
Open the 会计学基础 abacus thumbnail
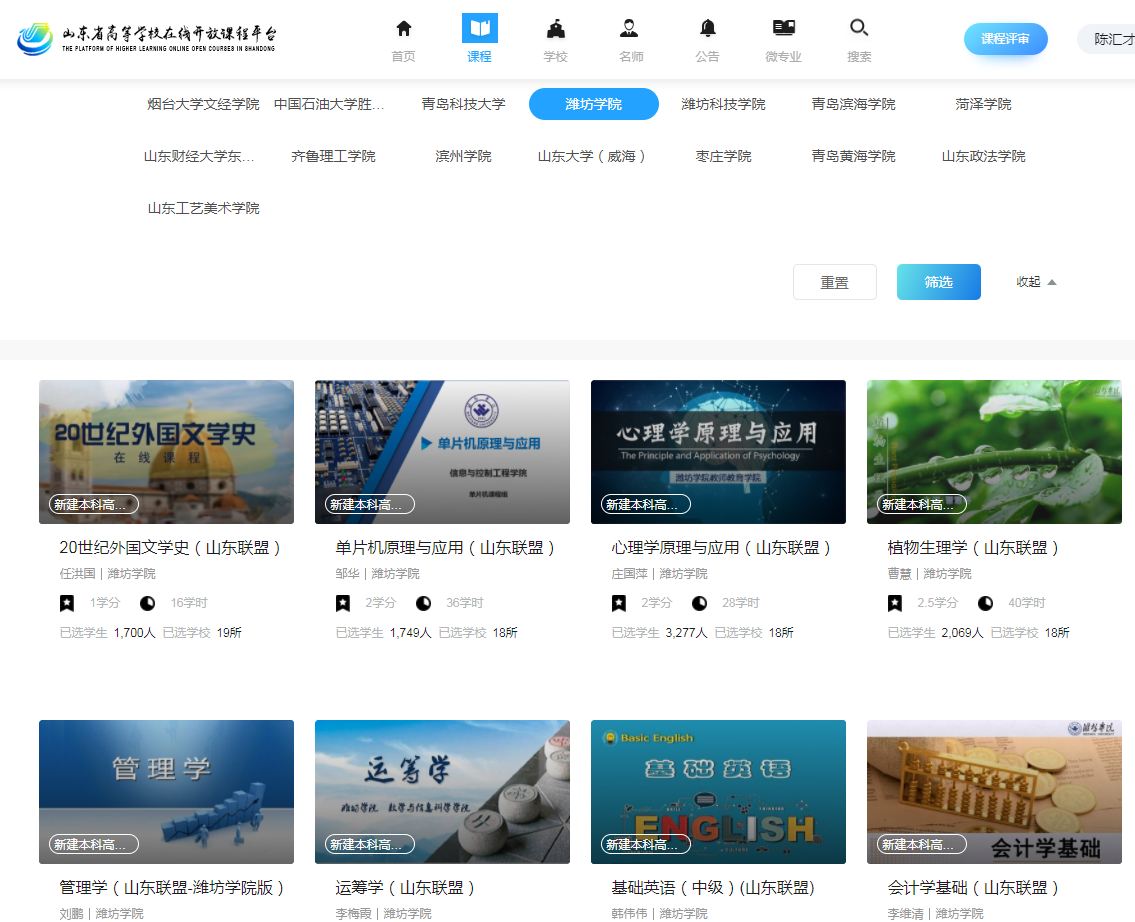click(995, 792)
